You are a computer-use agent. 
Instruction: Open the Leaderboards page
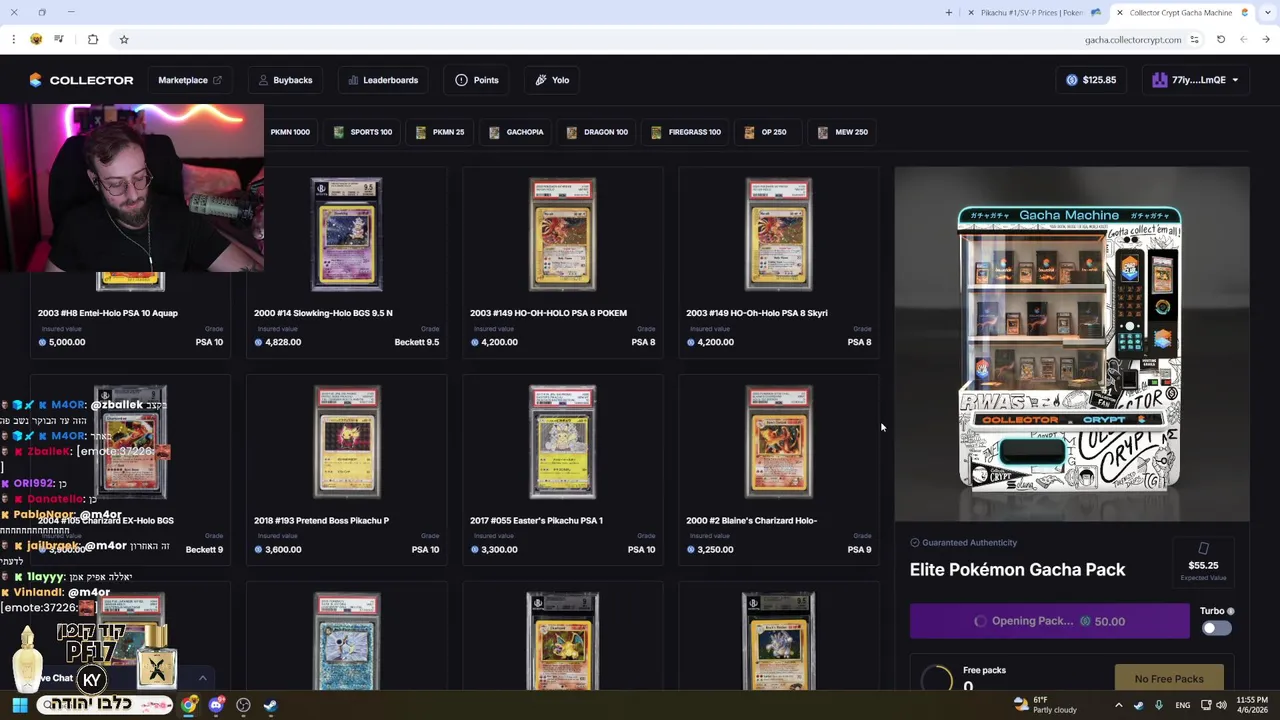pos(383,80)
